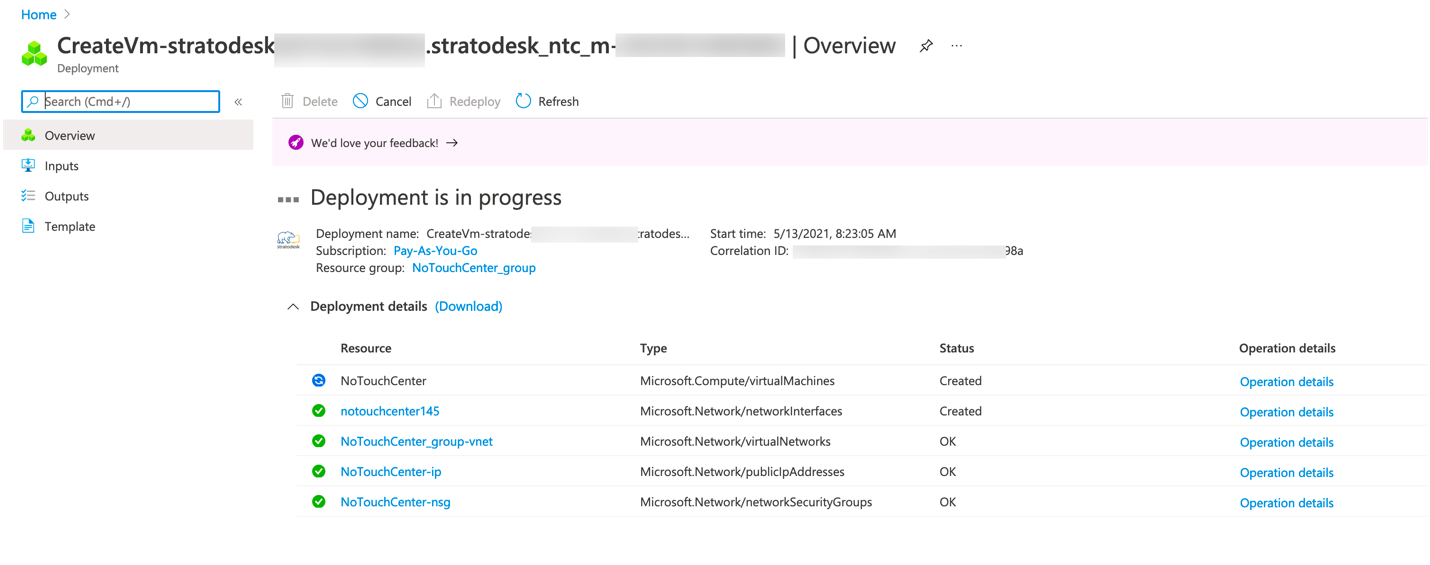Screen dimensions: 1430x565
Task: Click the Overview cubes icon in sidebar
Action: [x=28, y=135]
